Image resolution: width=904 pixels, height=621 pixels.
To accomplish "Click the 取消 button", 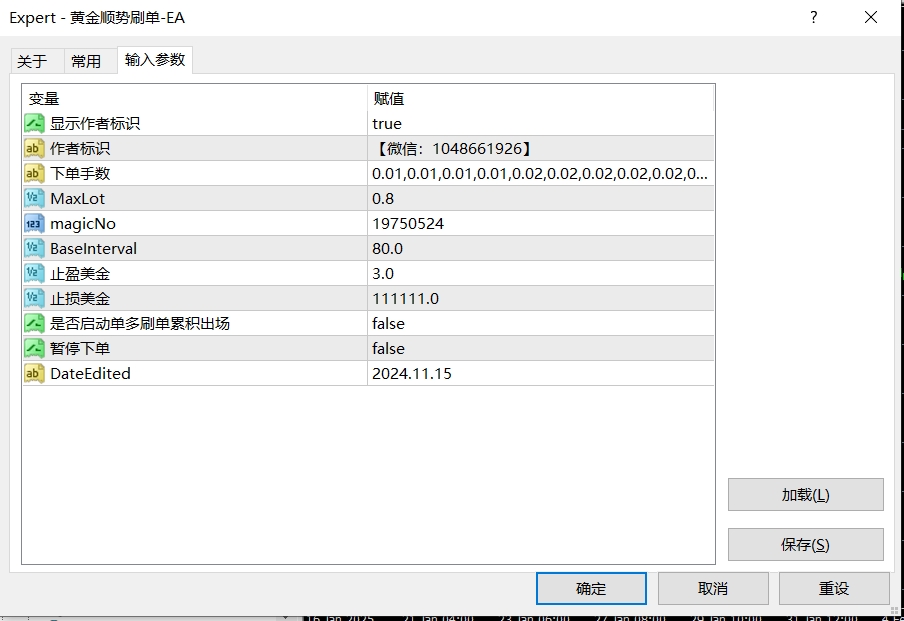I will tap(712, 588).
